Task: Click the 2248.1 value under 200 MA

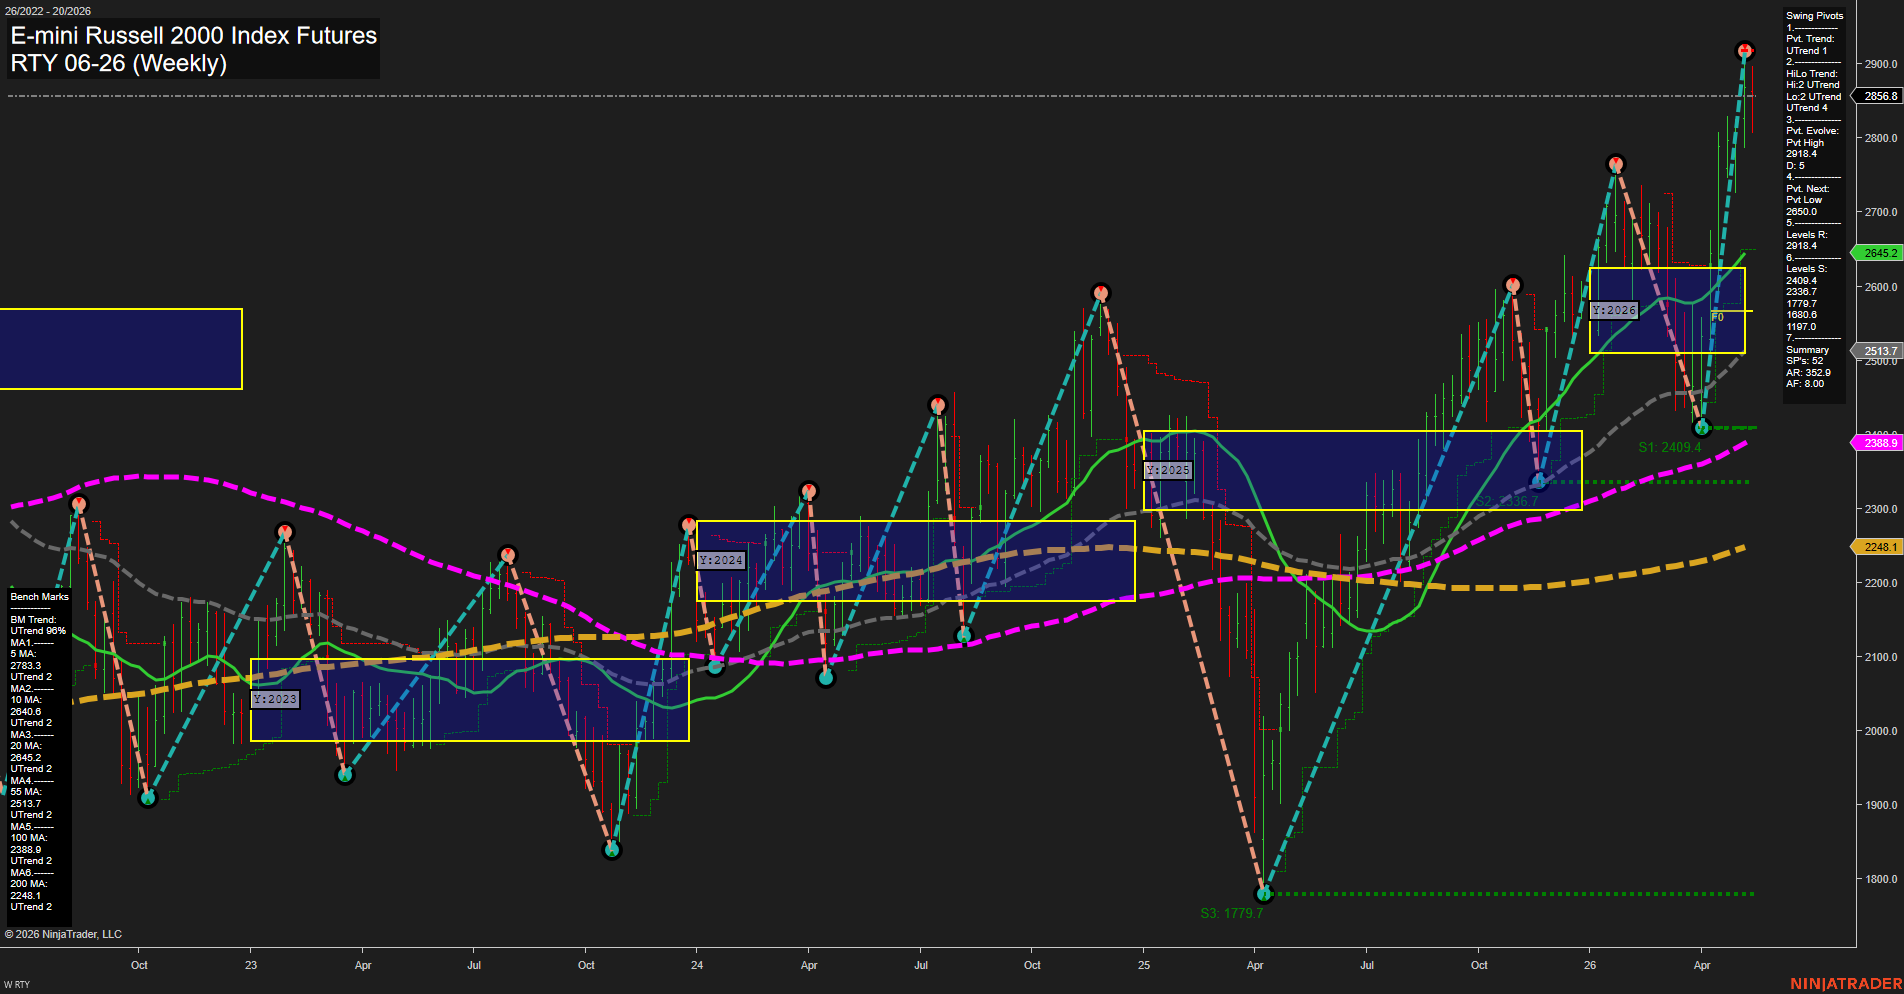Action: point(26,895)
